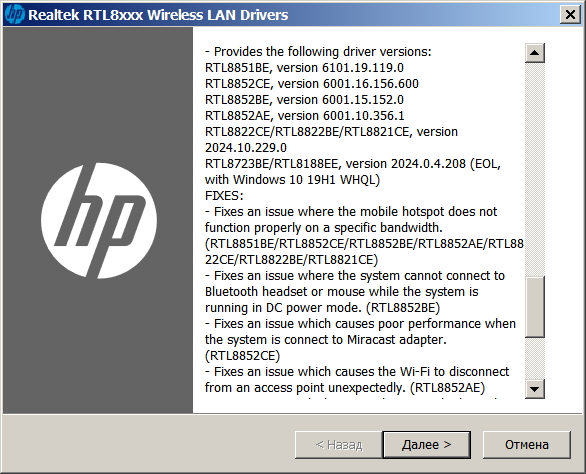Click the down arrow of the notes scrollbar
This screenshot has width=586, height=474.
click(534, 389)
